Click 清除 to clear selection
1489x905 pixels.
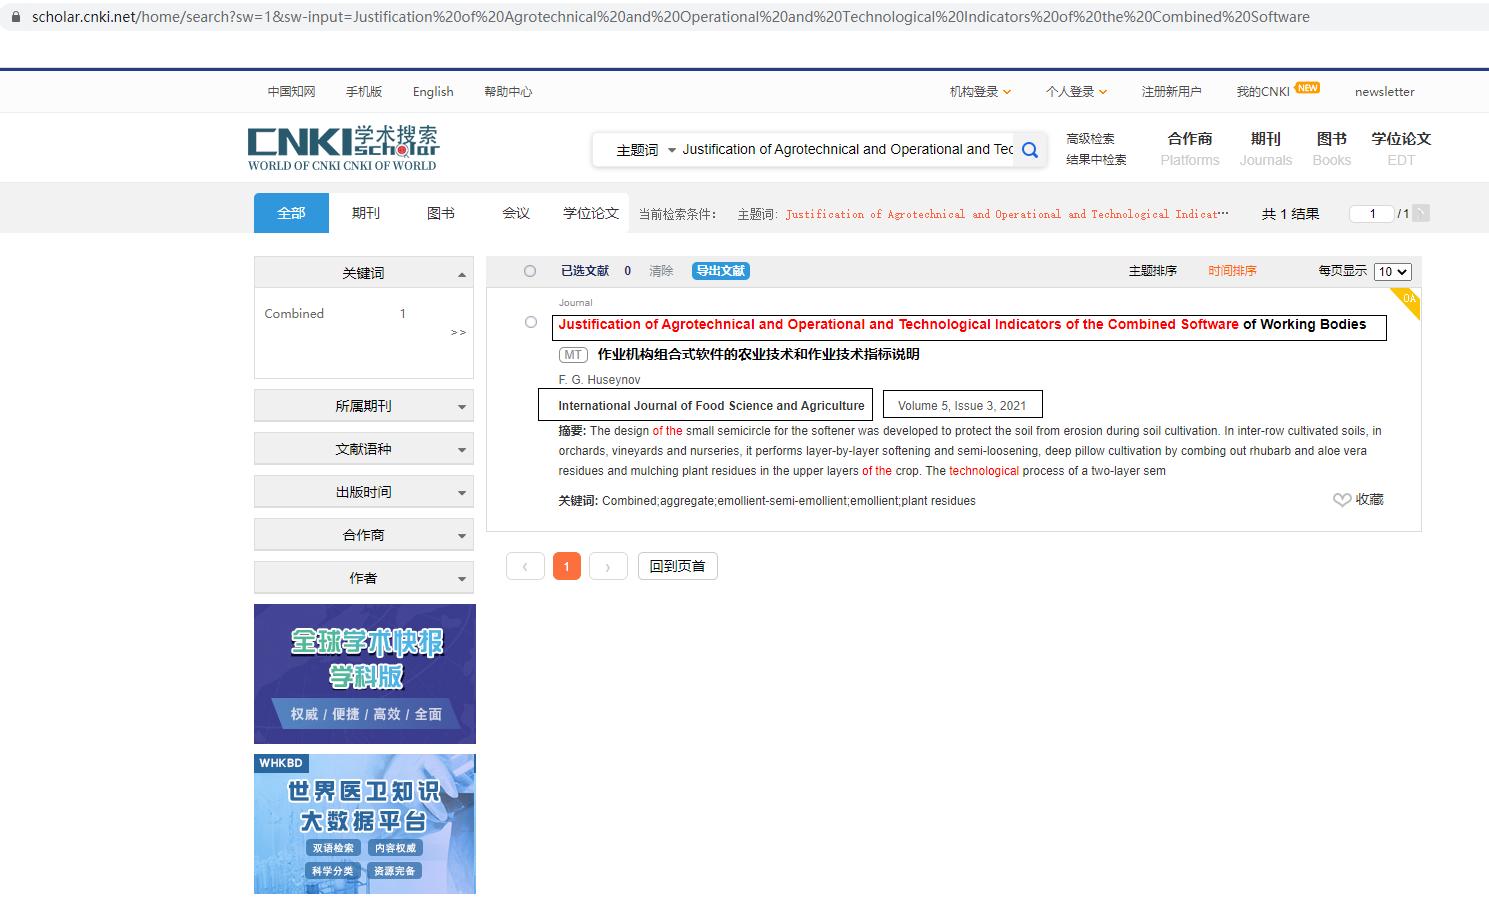pyautogui.click(x=661, y=271)
